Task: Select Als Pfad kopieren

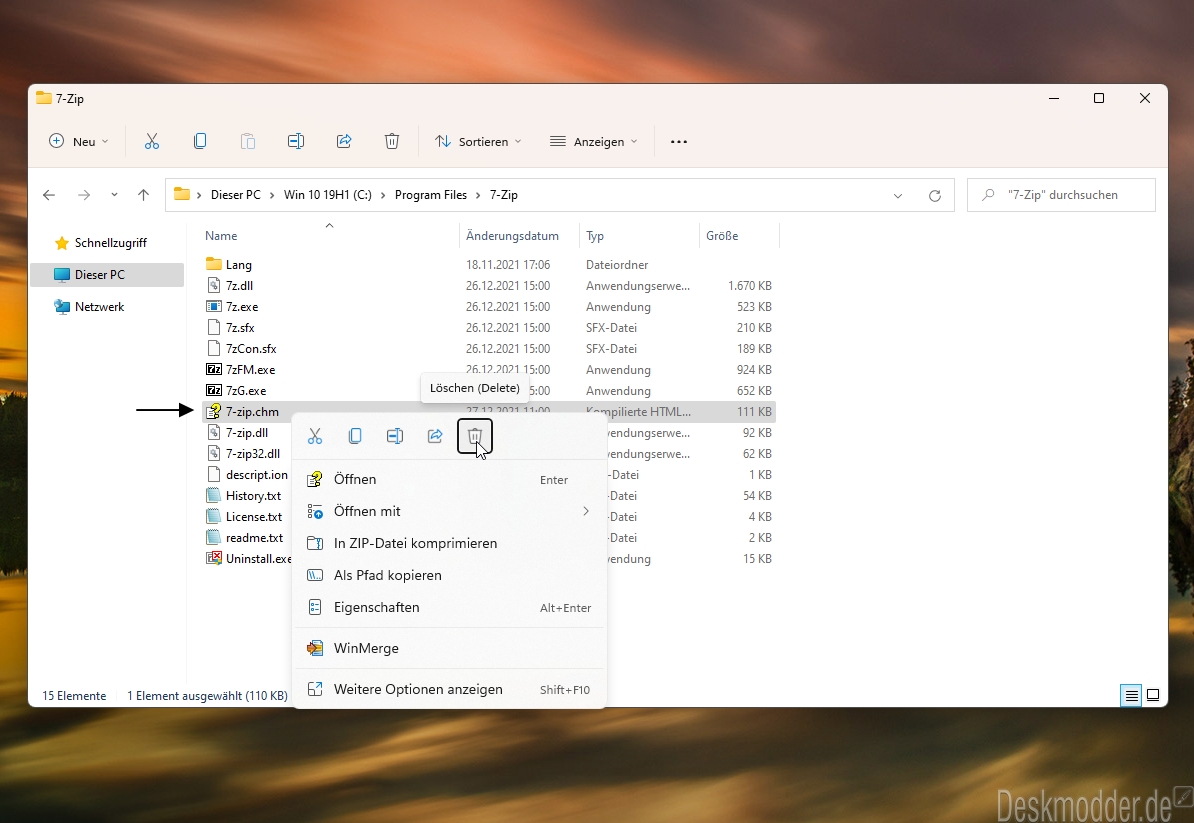Action: point(449,576)
